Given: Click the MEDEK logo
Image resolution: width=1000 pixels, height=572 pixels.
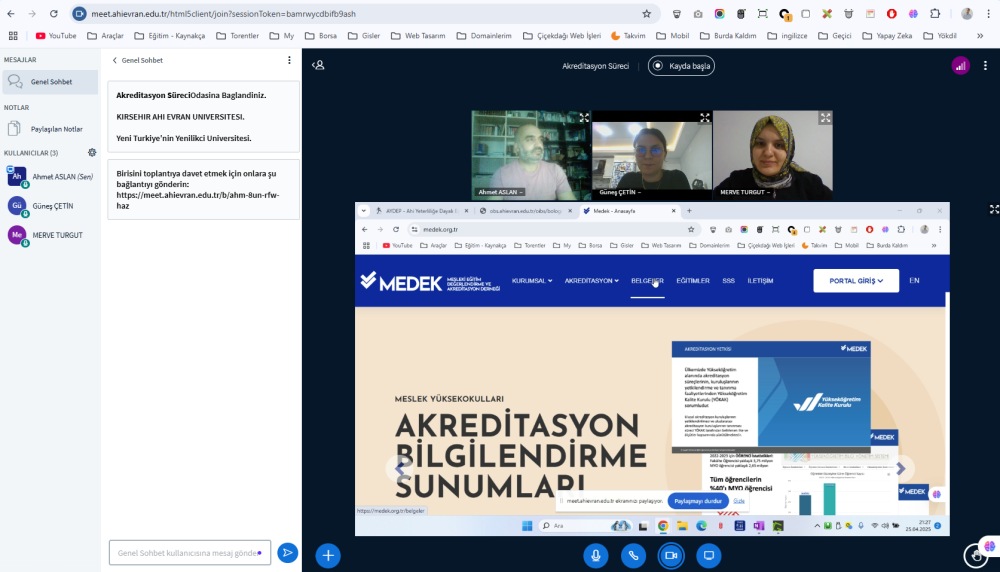Looking at the screenshot, I should point(430,281).
